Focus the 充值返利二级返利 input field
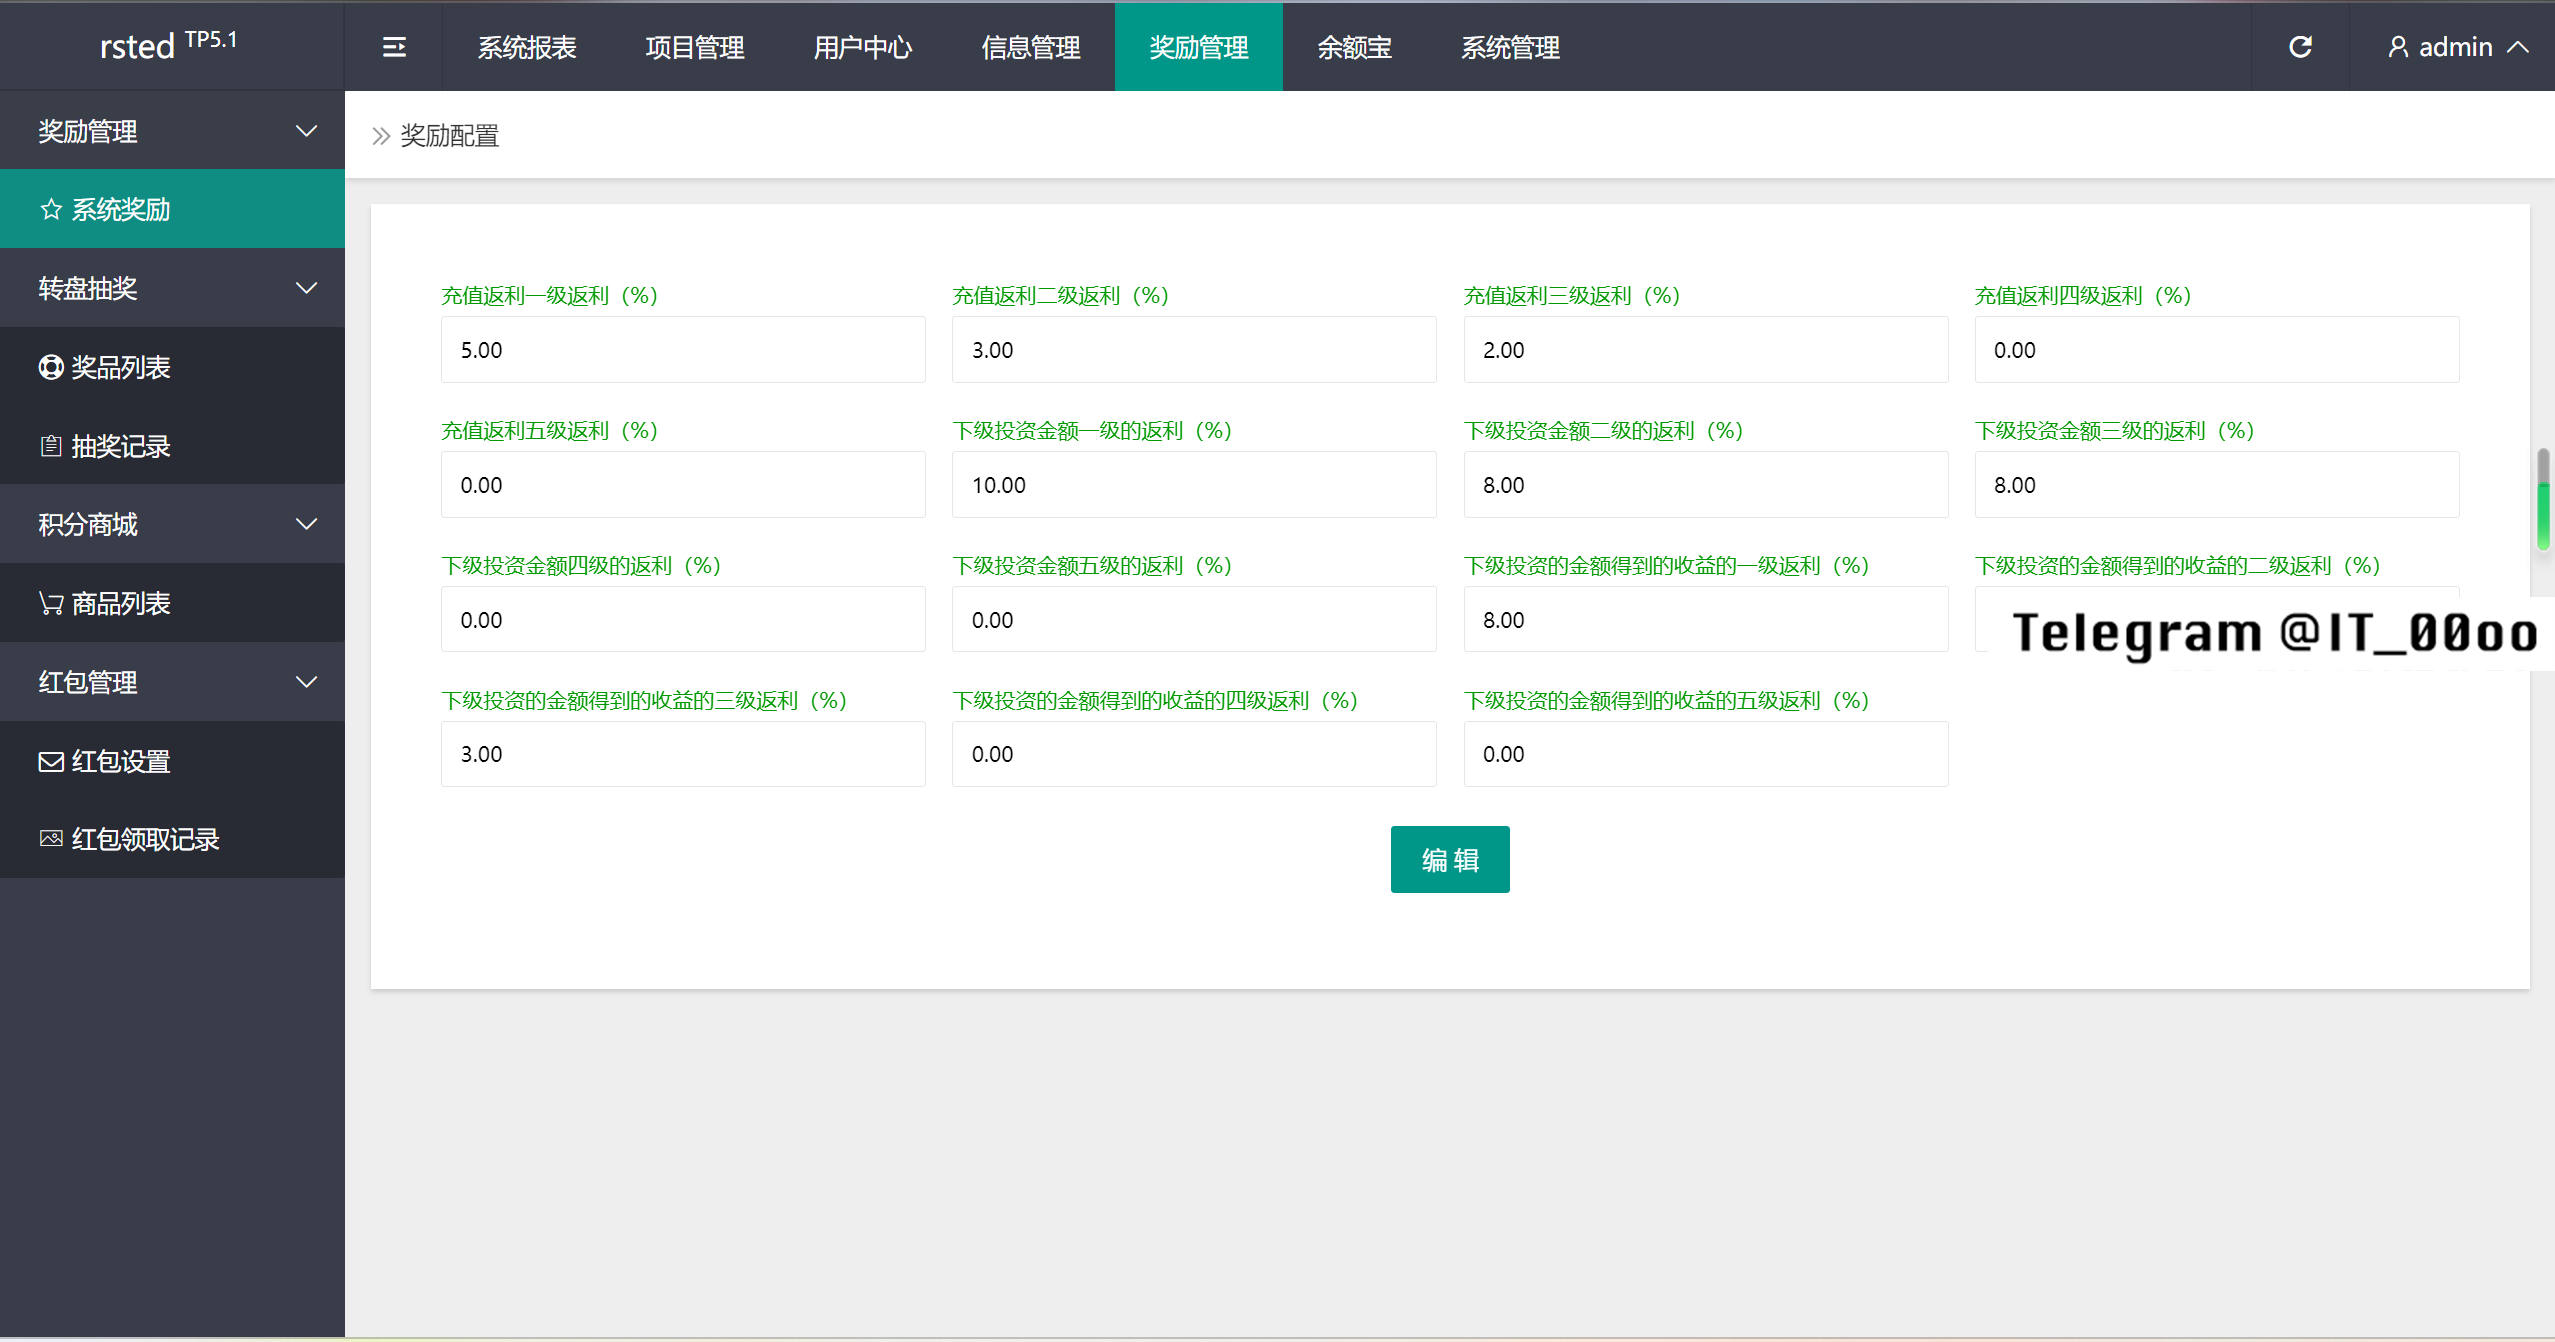Image resolution: width=2555 pixels, height=1342 pixels. pos(1194,350)
